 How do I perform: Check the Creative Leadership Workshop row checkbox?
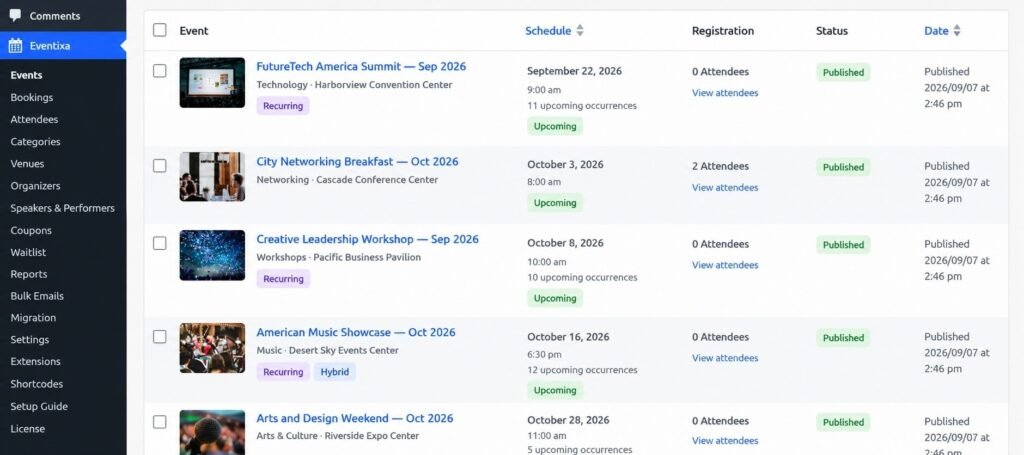[159, 243]
